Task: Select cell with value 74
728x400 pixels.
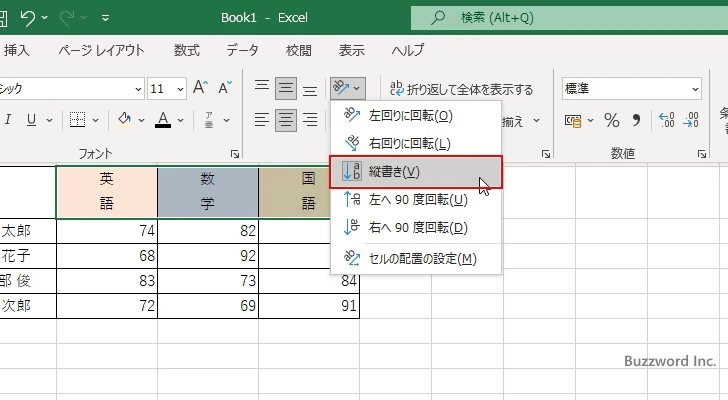Action: 107,231
